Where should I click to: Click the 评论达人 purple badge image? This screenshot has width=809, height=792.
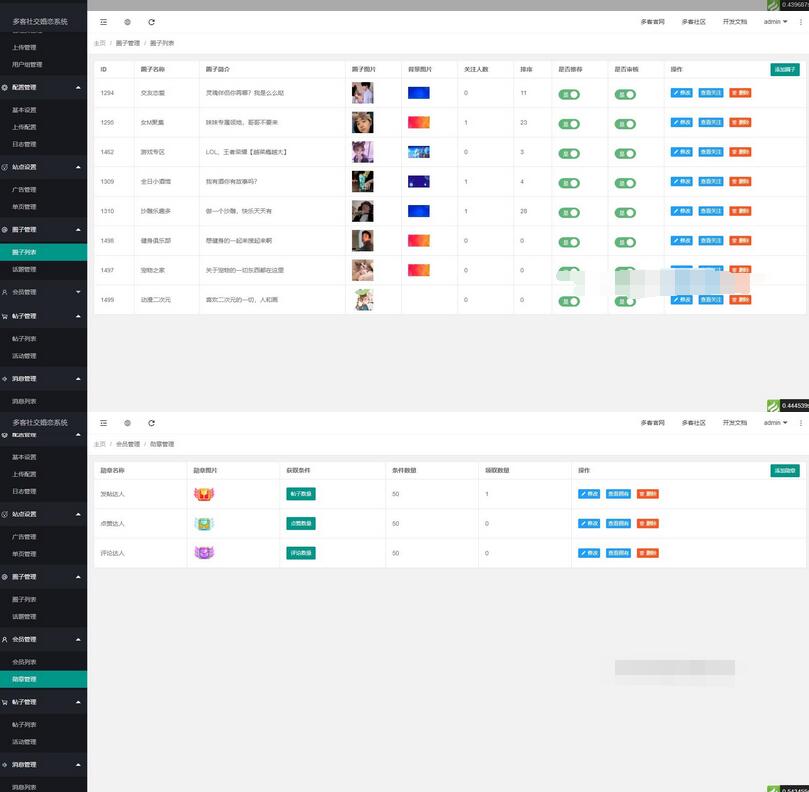(204, 552)
